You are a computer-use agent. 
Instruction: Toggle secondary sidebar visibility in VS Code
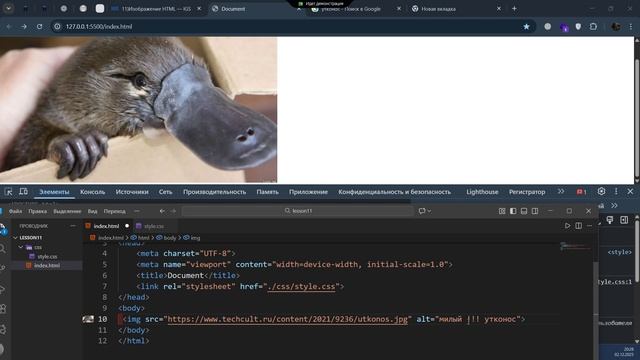[x=535, y=211]
